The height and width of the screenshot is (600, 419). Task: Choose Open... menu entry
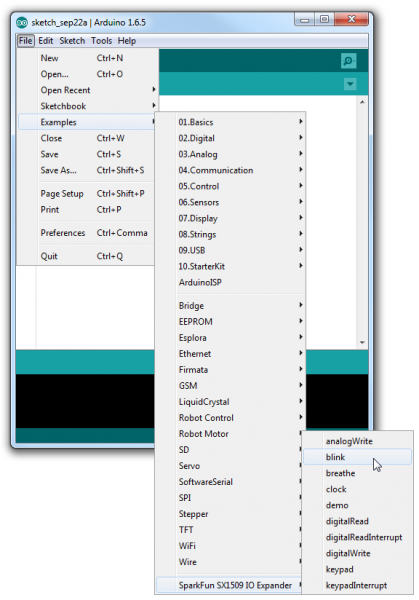coord(88,74)
